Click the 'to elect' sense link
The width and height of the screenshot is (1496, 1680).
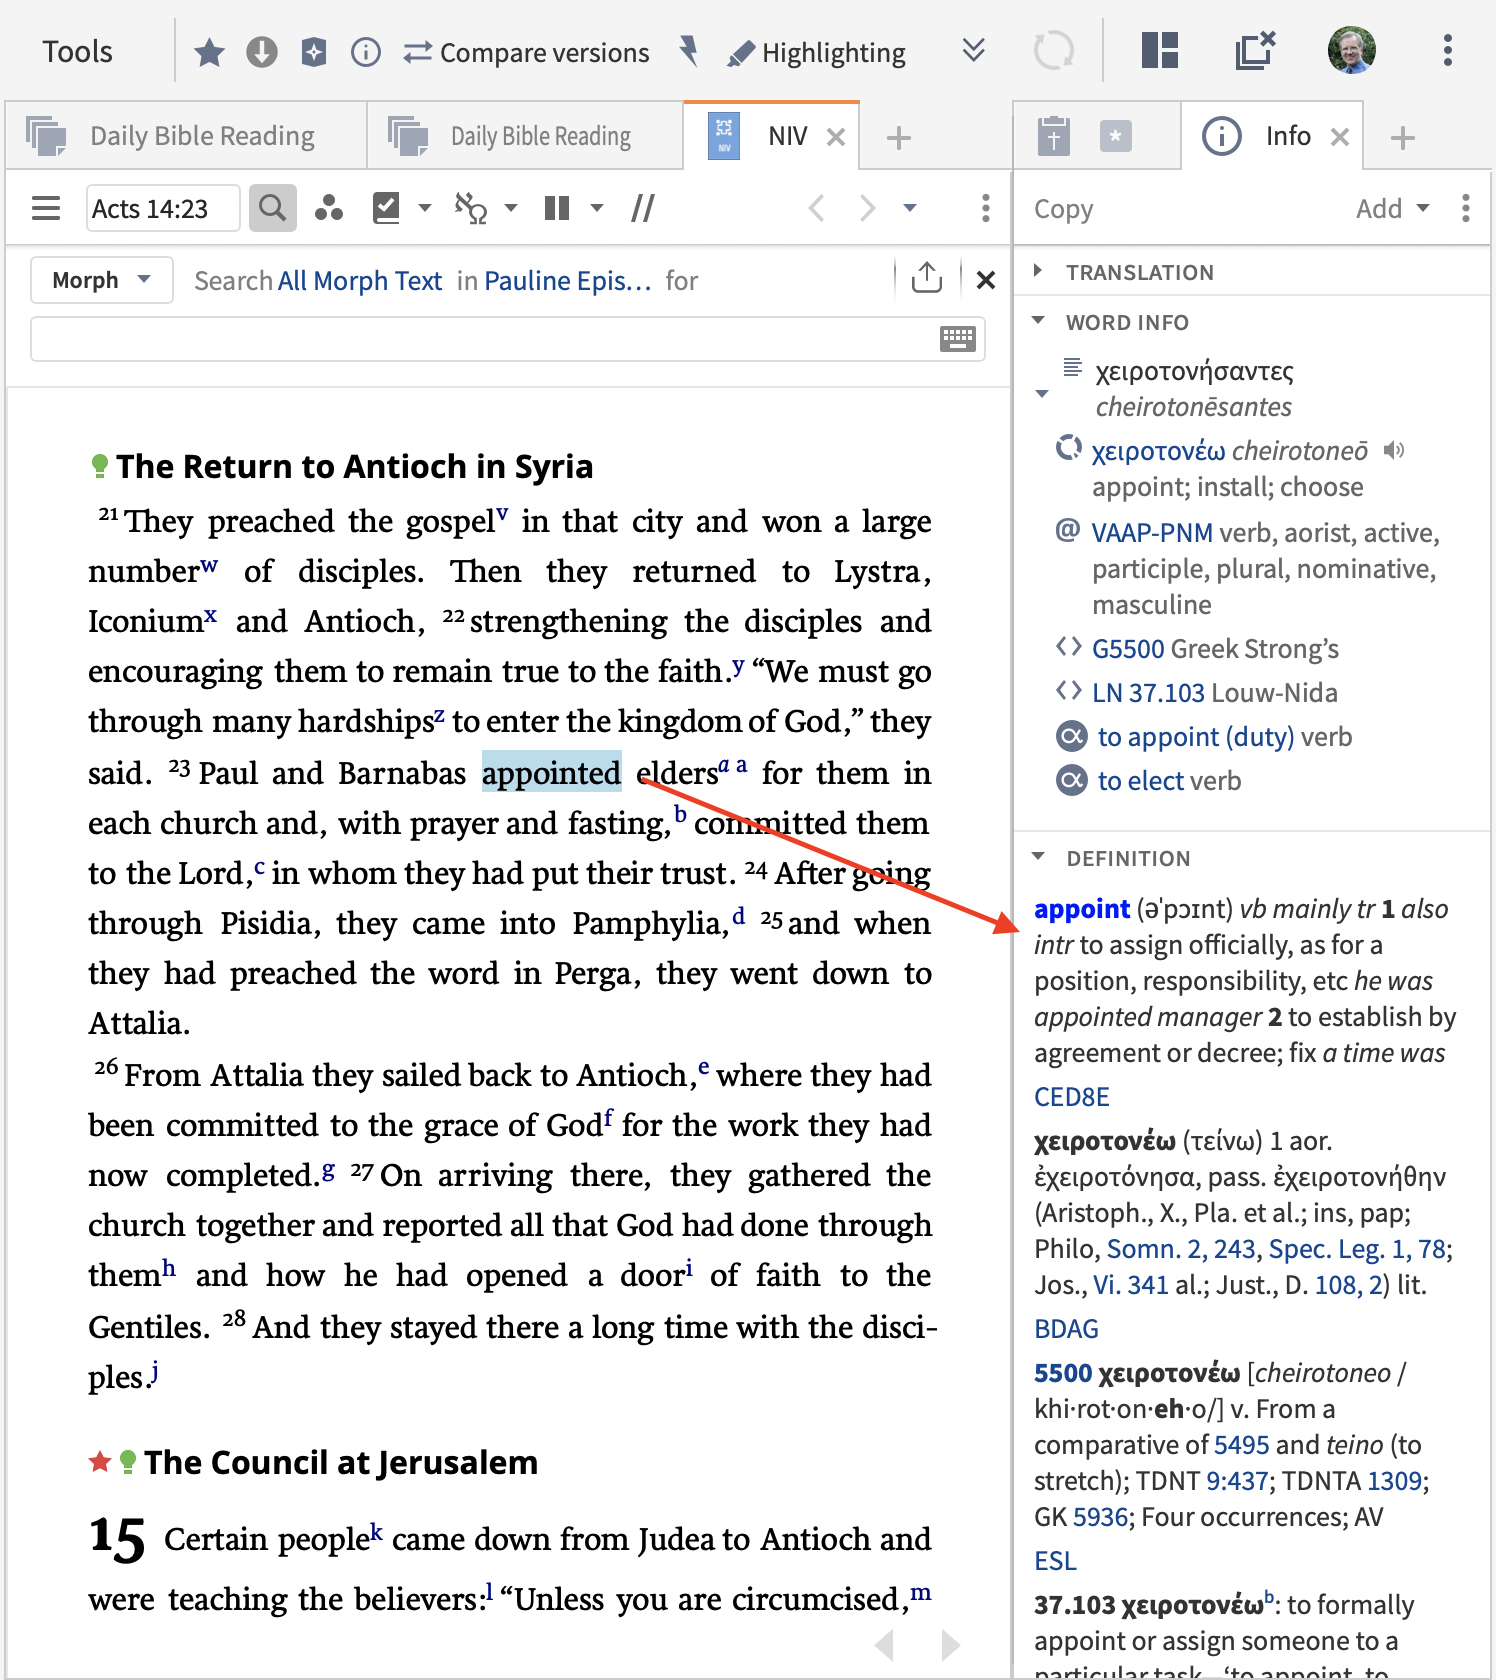(x=1141, y=781)
